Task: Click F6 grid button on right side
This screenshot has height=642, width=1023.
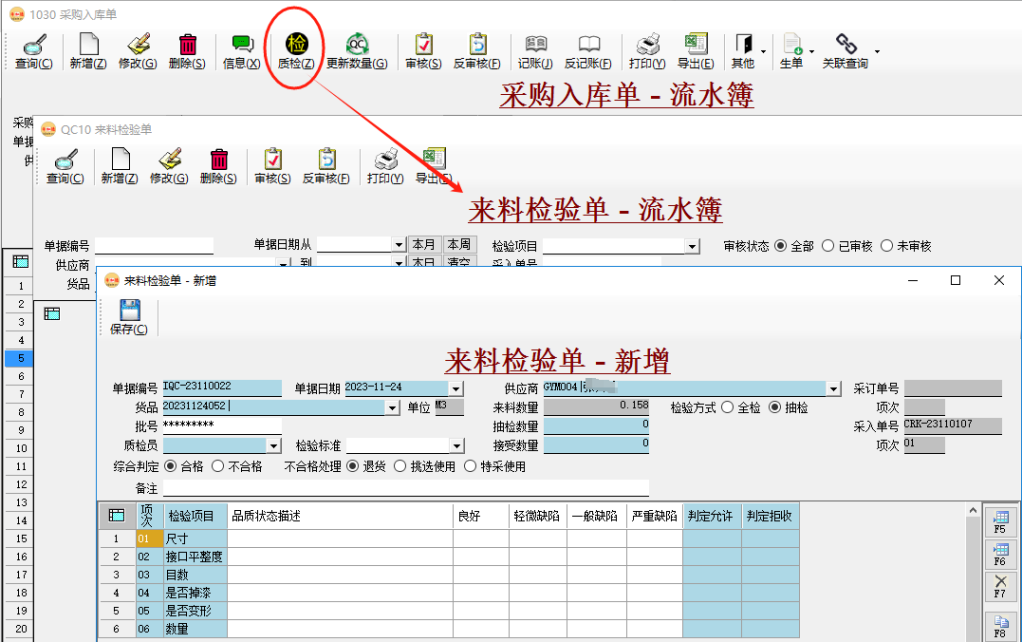Action: pos(1000,554)
